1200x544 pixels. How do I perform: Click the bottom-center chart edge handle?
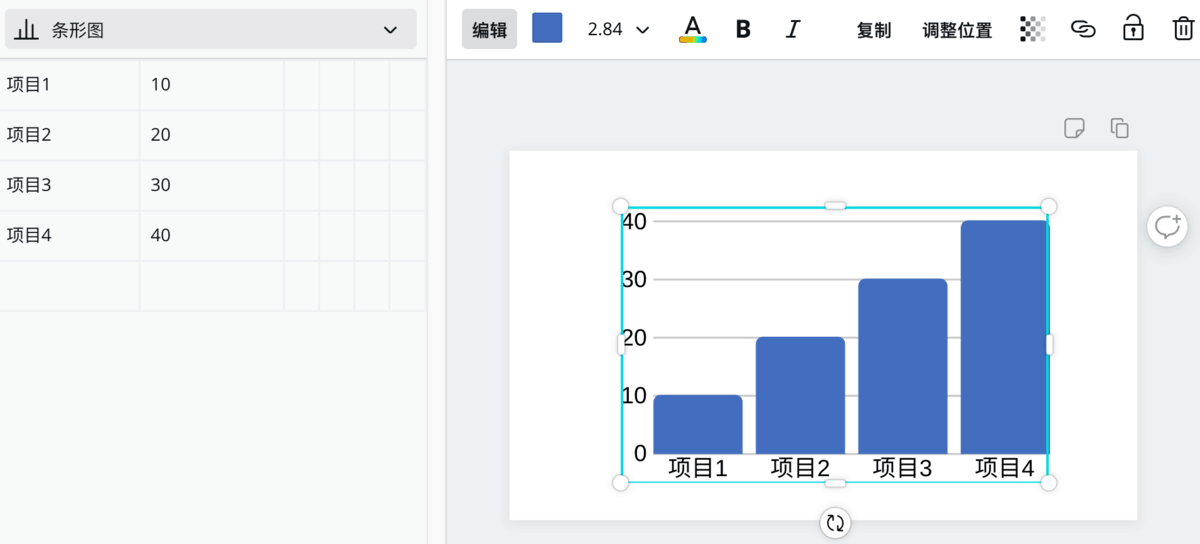click(x=835, y=483)
